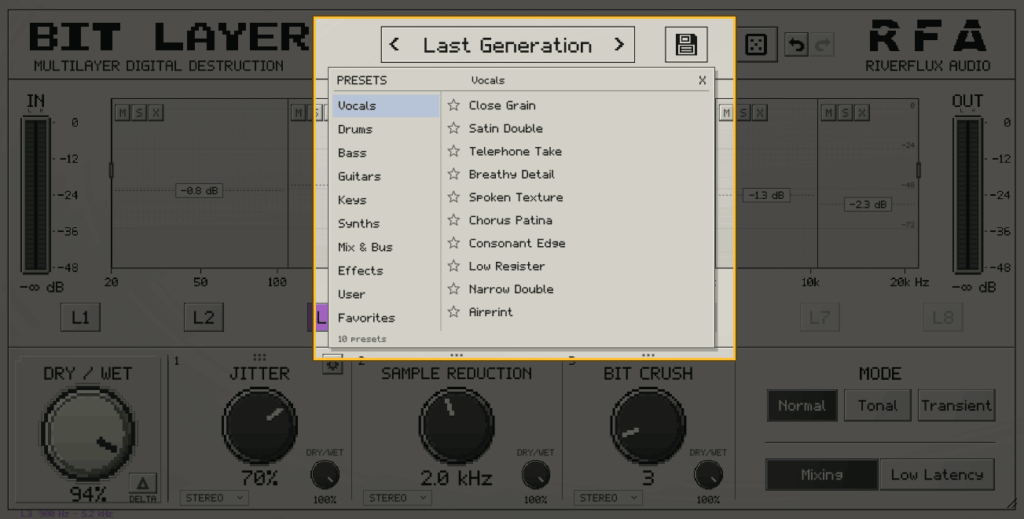Save preset with the floppy disk icon
Image resolution: width=1024 pixels, height=519 pixels.
click(686, 44)
